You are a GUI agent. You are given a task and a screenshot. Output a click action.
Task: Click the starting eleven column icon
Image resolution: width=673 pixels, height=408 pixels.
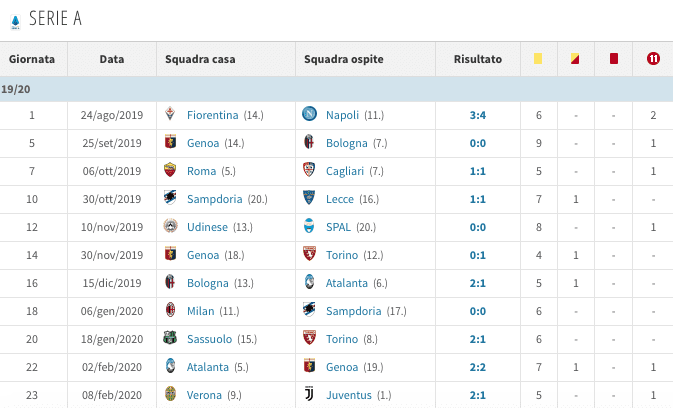pyautogui.click(x=652, y=59)
